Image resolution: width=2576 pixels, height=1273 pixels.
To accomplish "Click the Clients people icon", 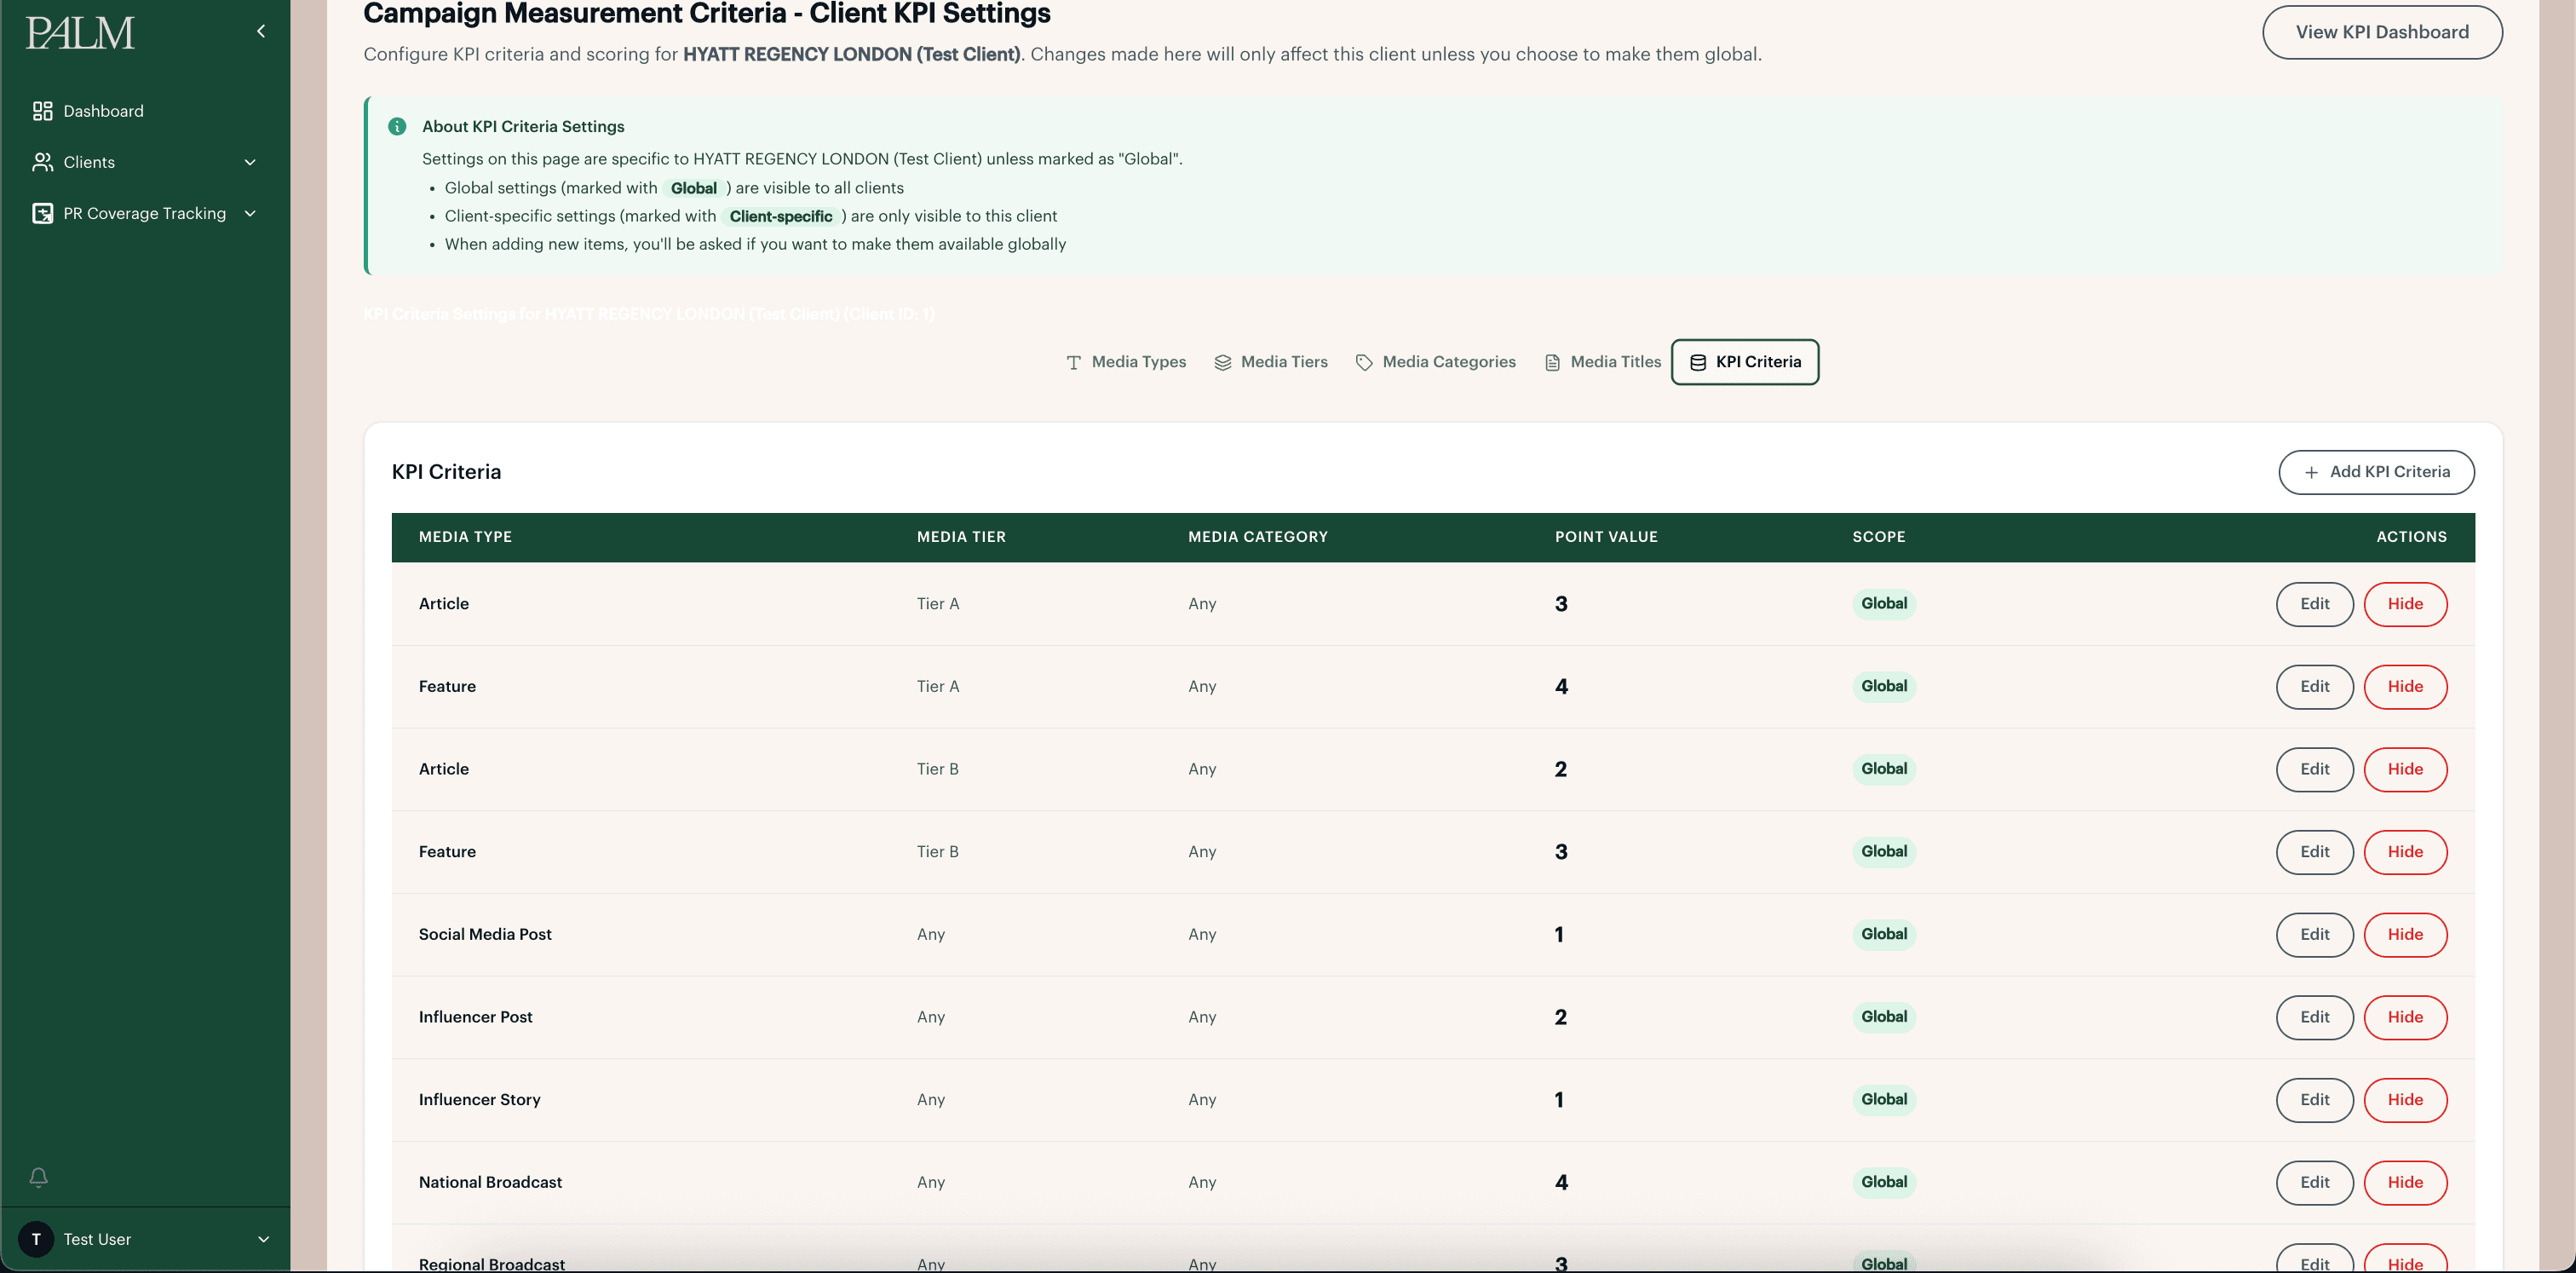I will (x=42, y=162).
